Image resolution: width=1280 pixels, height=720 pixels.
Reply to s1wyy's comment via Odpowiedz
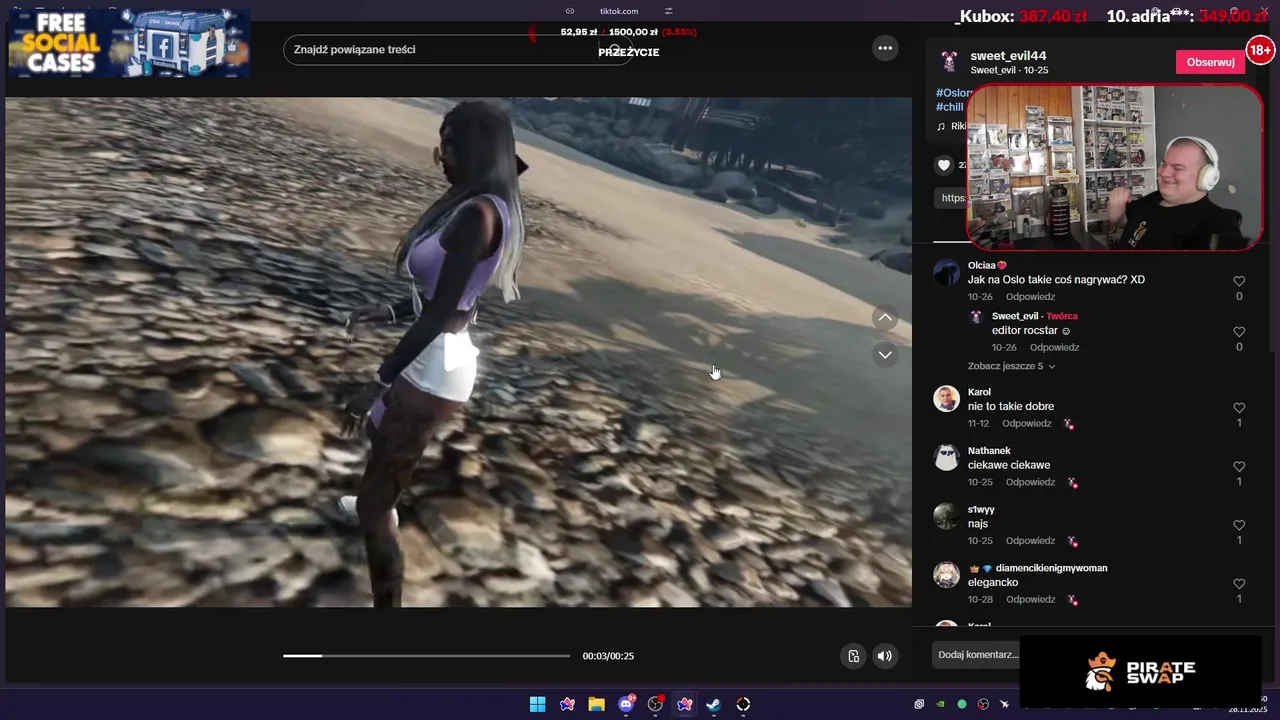pyautogui.click(x=1030, y=541)
